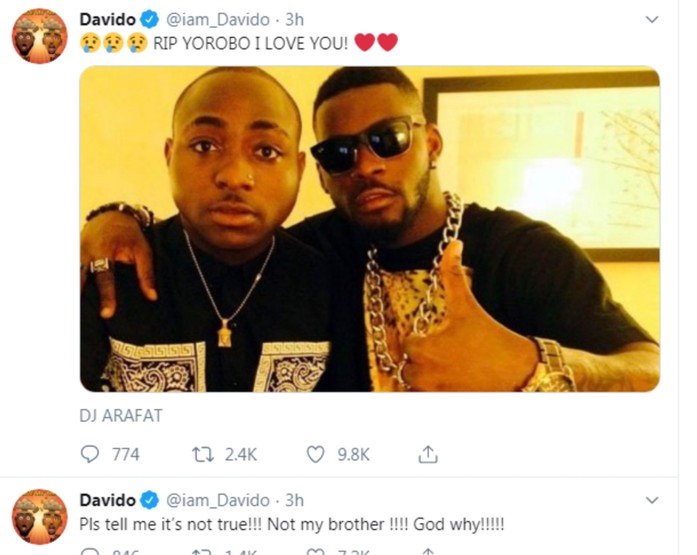Screen dimensions: 697x555
Task: Open the second tweet's chevron menu
Action: click(x=652, y=500)
